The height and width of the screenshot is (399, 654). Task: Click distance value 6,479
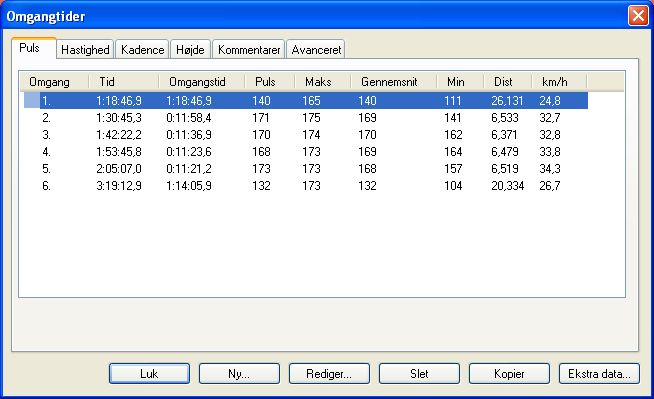(505, 152)
